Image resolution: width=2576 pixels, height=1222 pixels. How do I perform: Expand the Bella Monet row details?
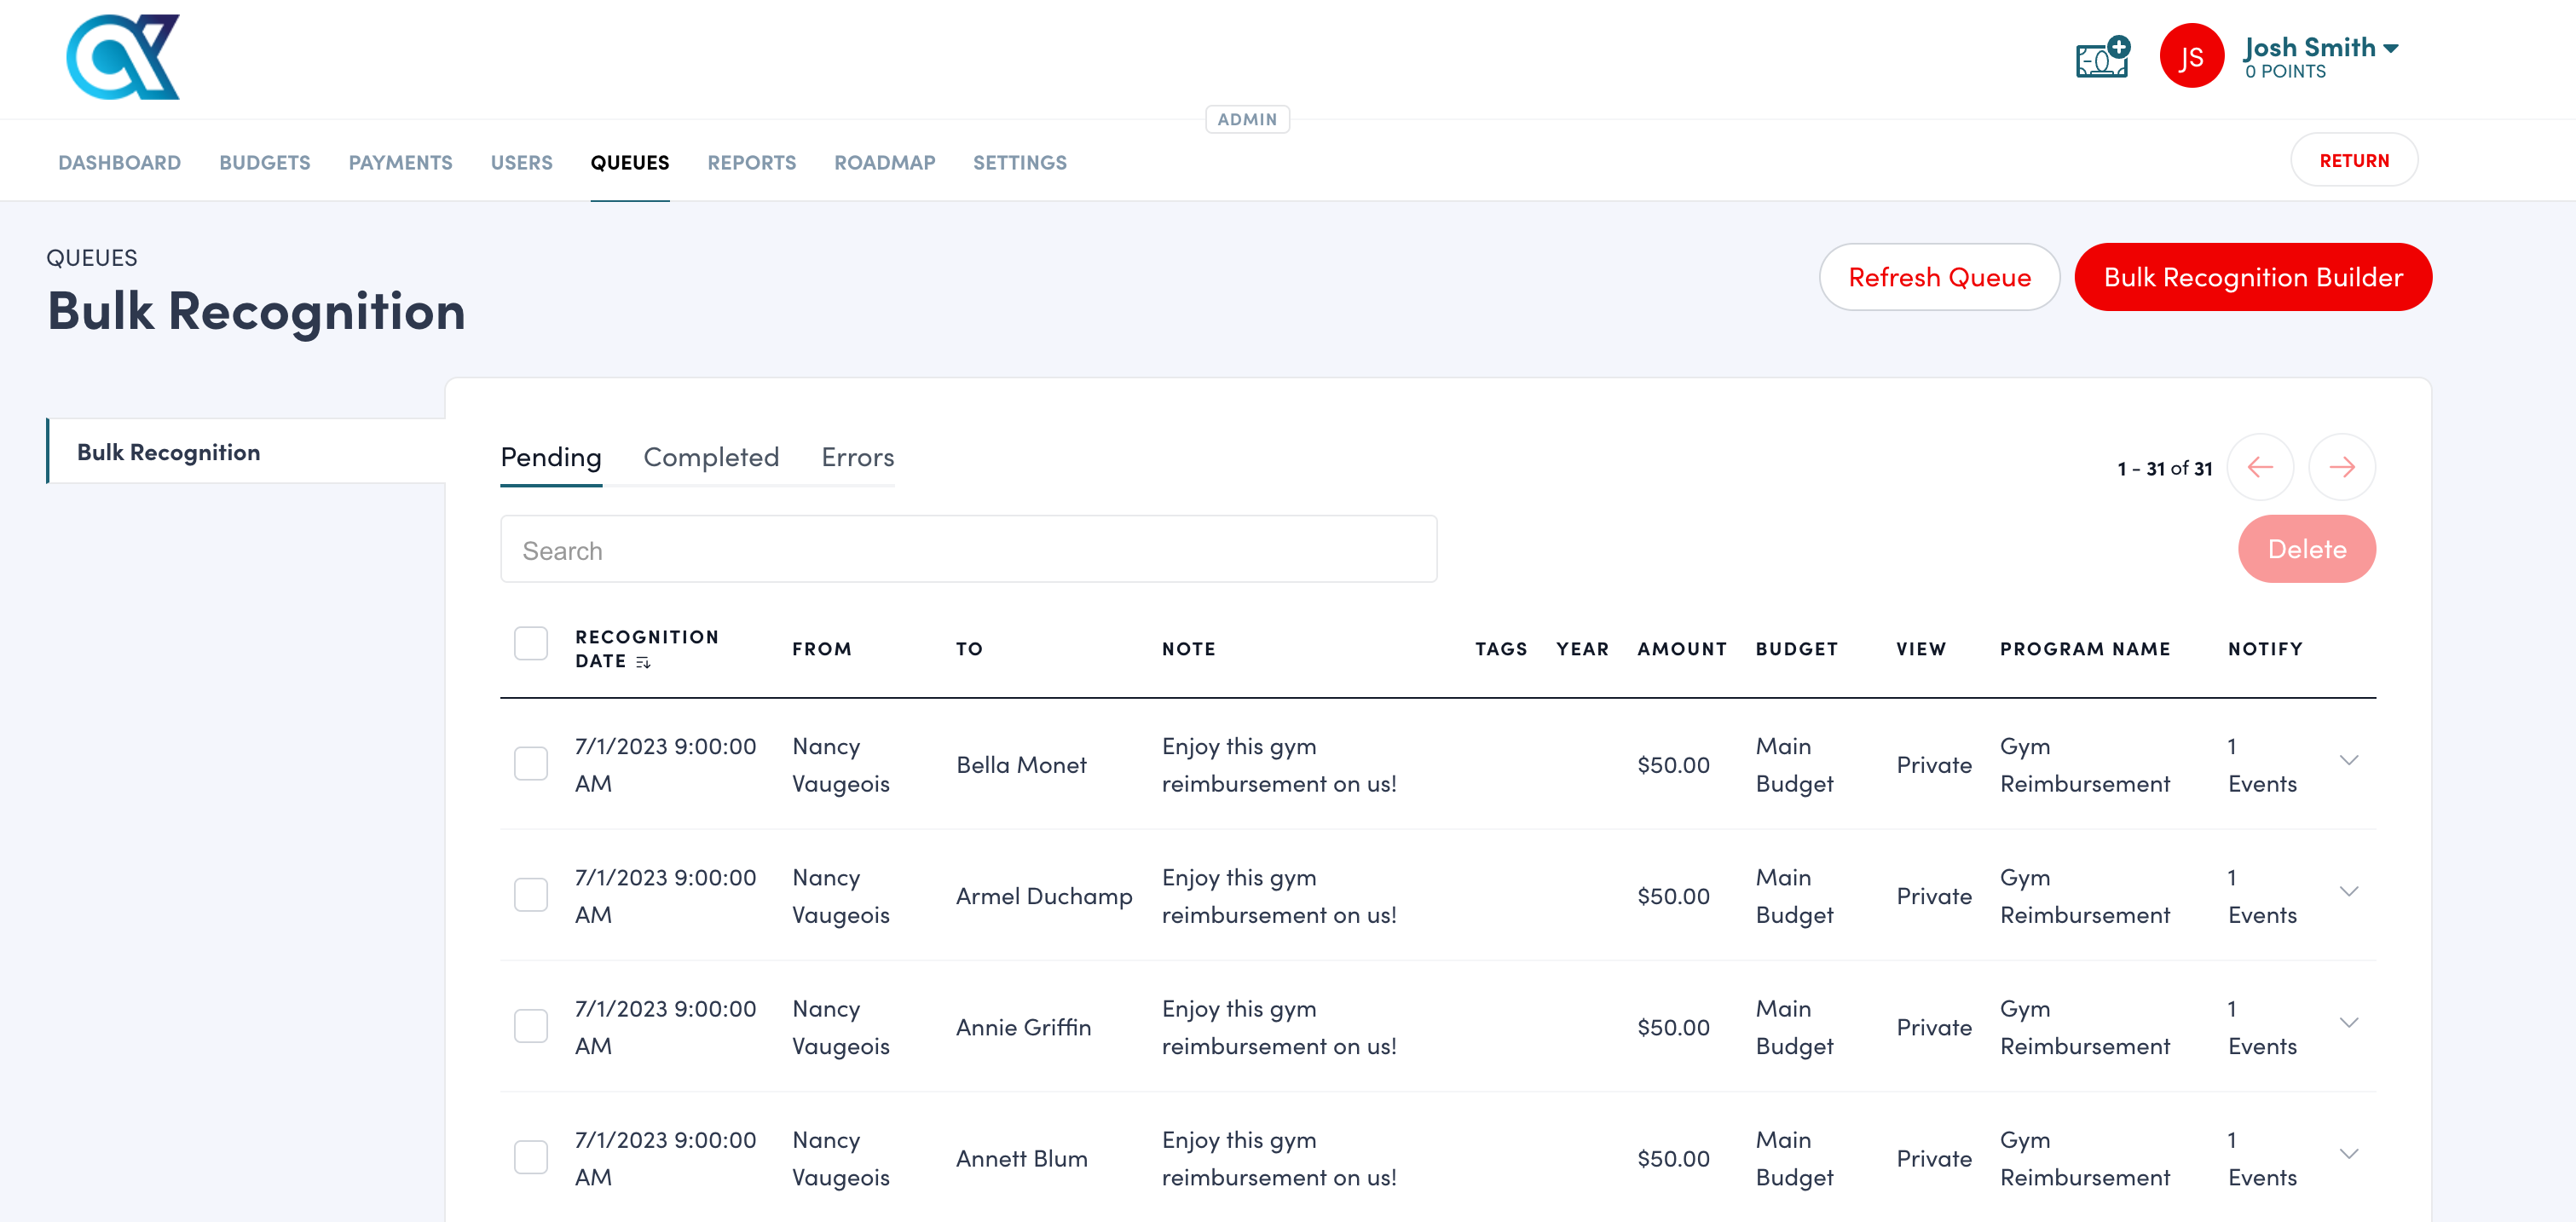tap(2349, 761)
